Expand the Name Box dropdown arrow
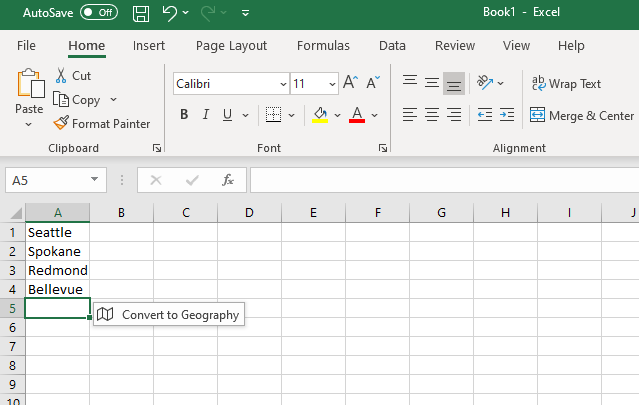The image size is (639, 405). coord(95,180)
